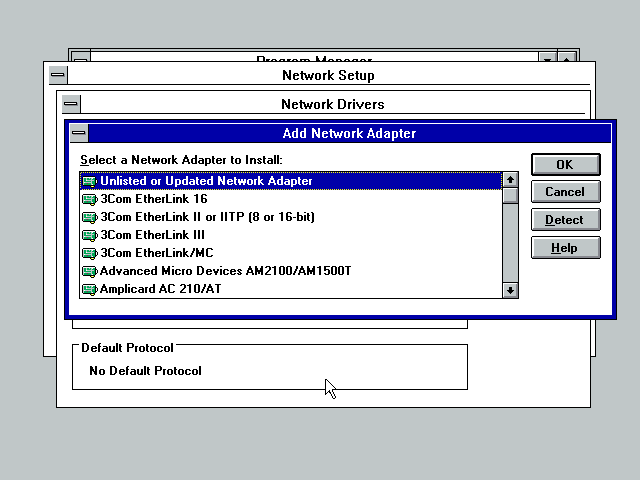This screenshot has height=480, width=640.
Task: Choose Advanced Micro Devices AM2100/AM1500T
Action: [291, 271]
